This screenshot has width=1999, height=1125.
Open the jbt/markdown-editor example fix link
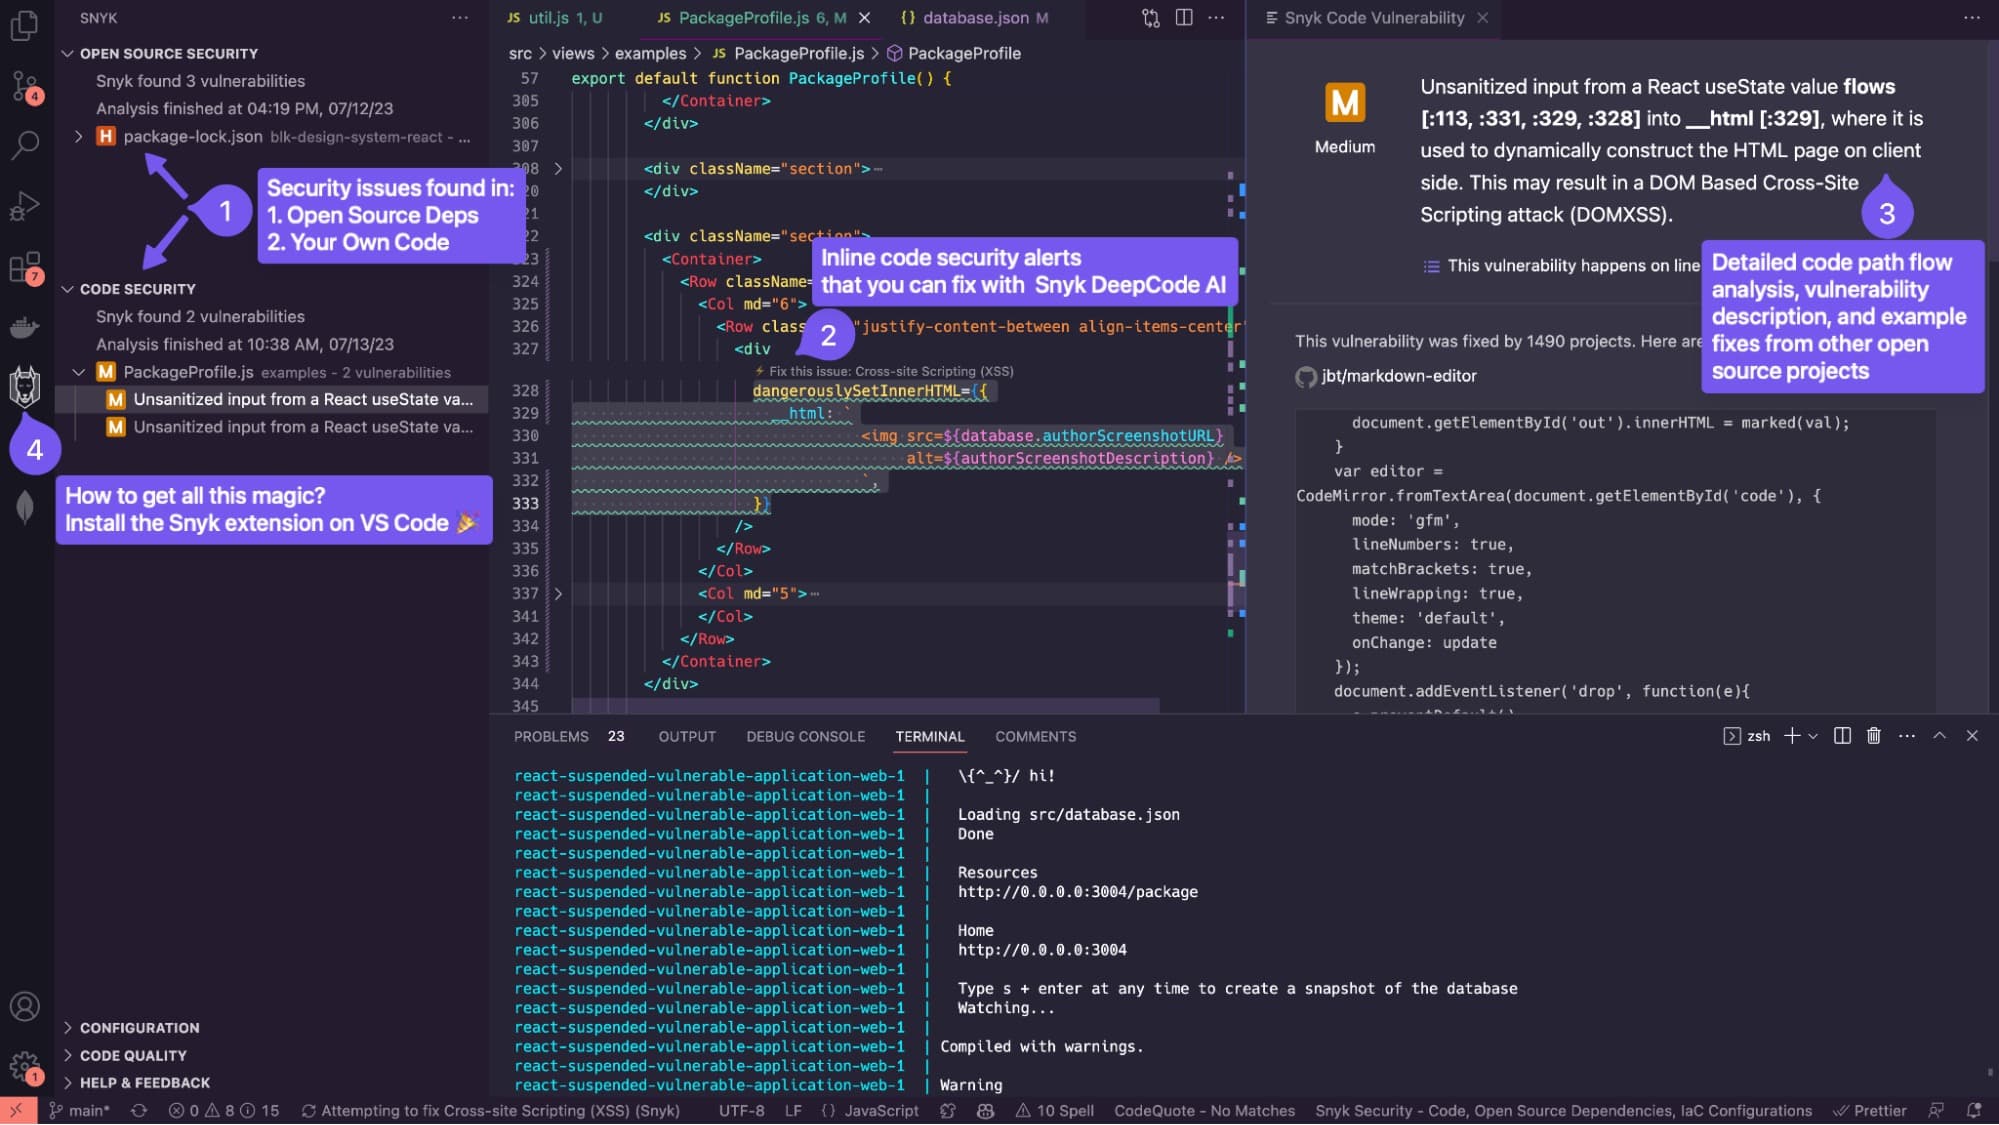pos(1398,376)
